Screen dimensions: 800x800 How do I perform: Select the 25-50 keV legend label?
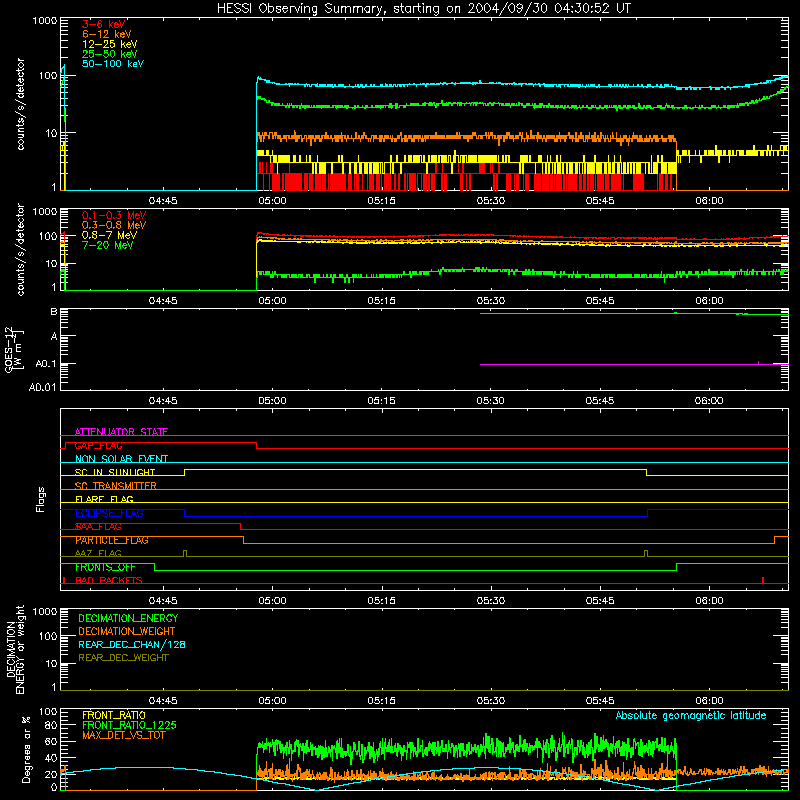click(x=109, y=54)
